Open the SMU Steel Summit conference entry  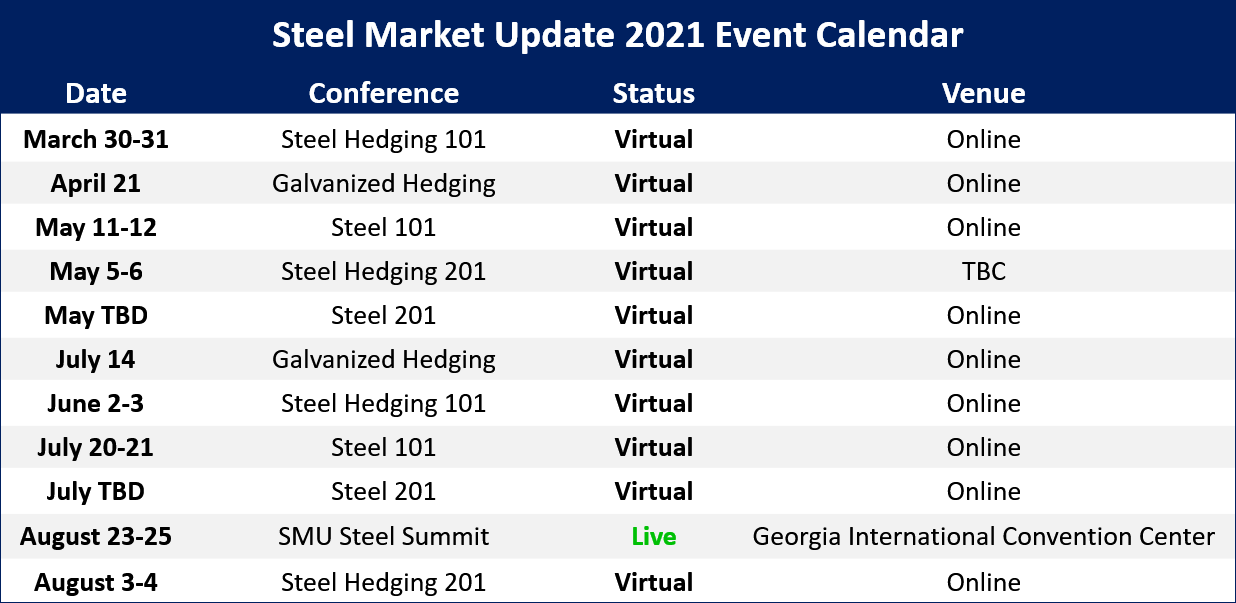(383, 536)
